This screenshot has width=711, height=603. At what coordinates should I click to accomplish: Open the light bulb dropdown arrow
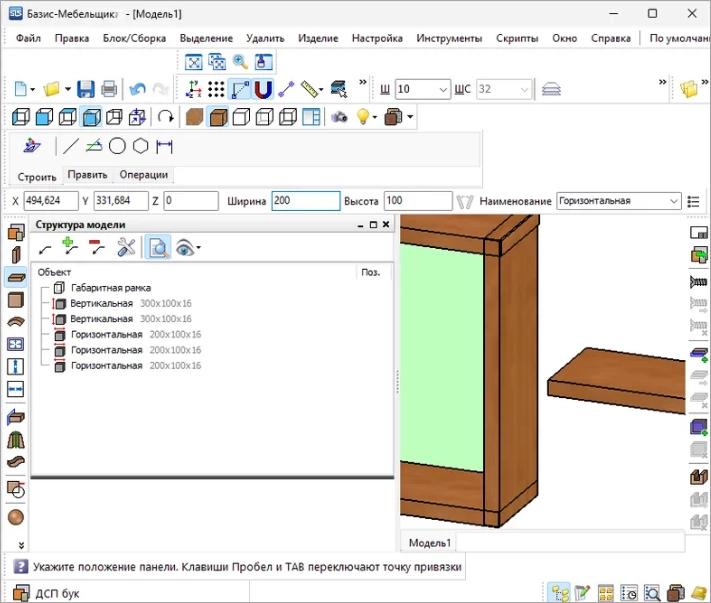[x=375, y=117]
